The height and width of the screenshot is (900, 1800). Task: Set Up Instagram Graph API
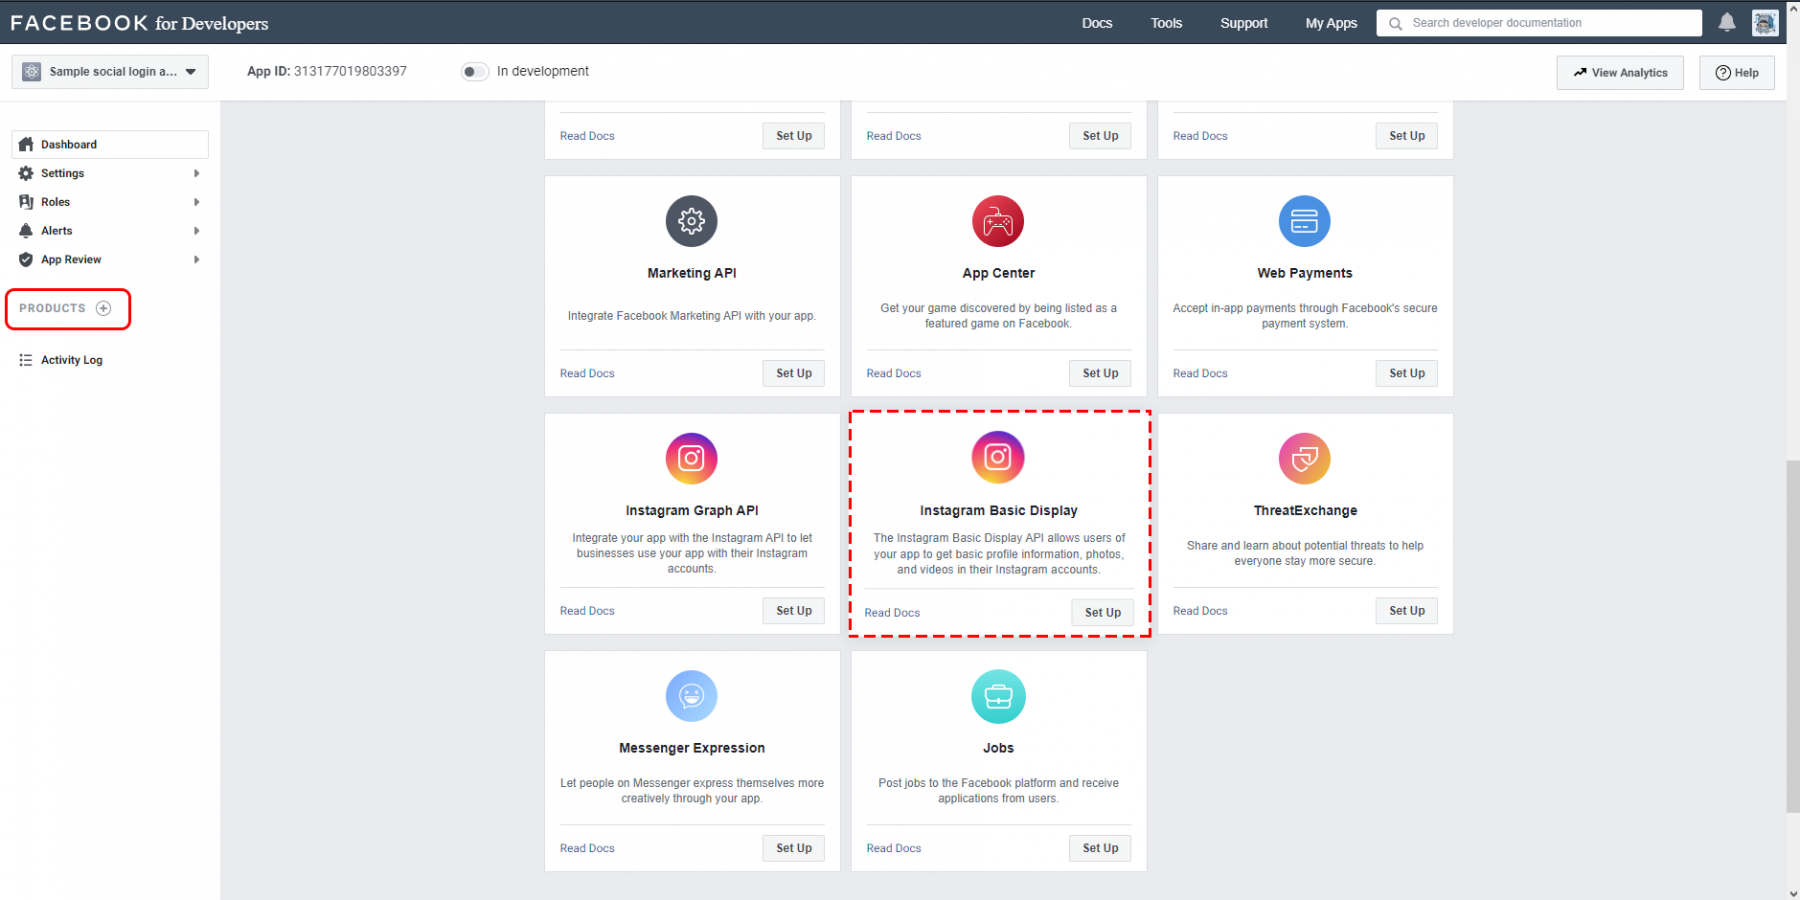click(x=794, y=611)
